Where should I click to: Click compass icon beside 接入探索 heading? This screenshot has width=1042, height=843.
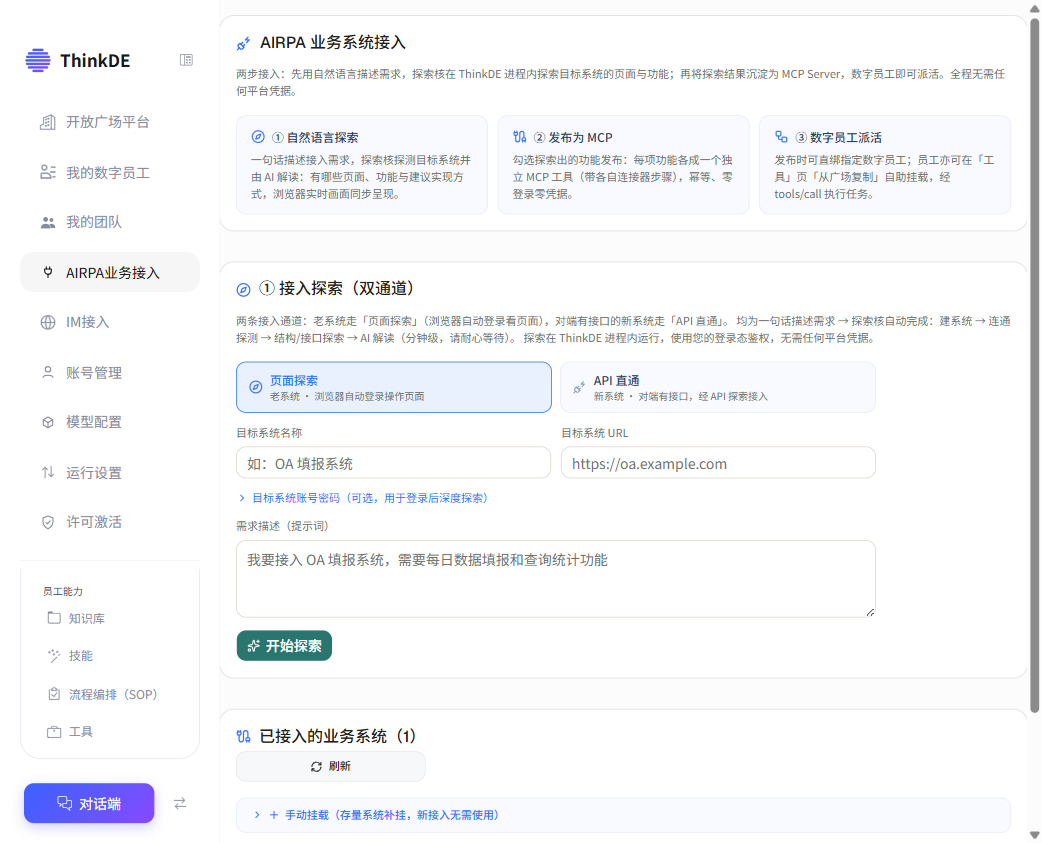pyautogui.click(x=243, y=290)
